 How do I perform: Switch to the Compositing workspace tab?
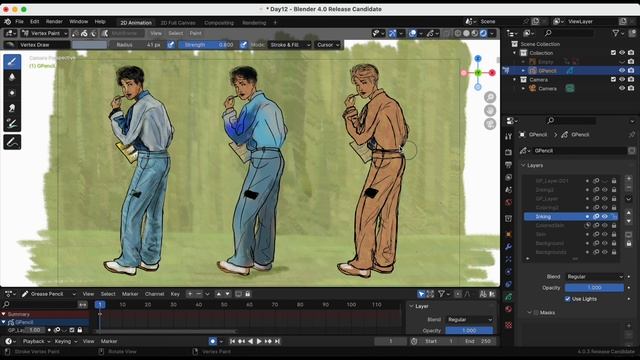(x=219, y=23)
